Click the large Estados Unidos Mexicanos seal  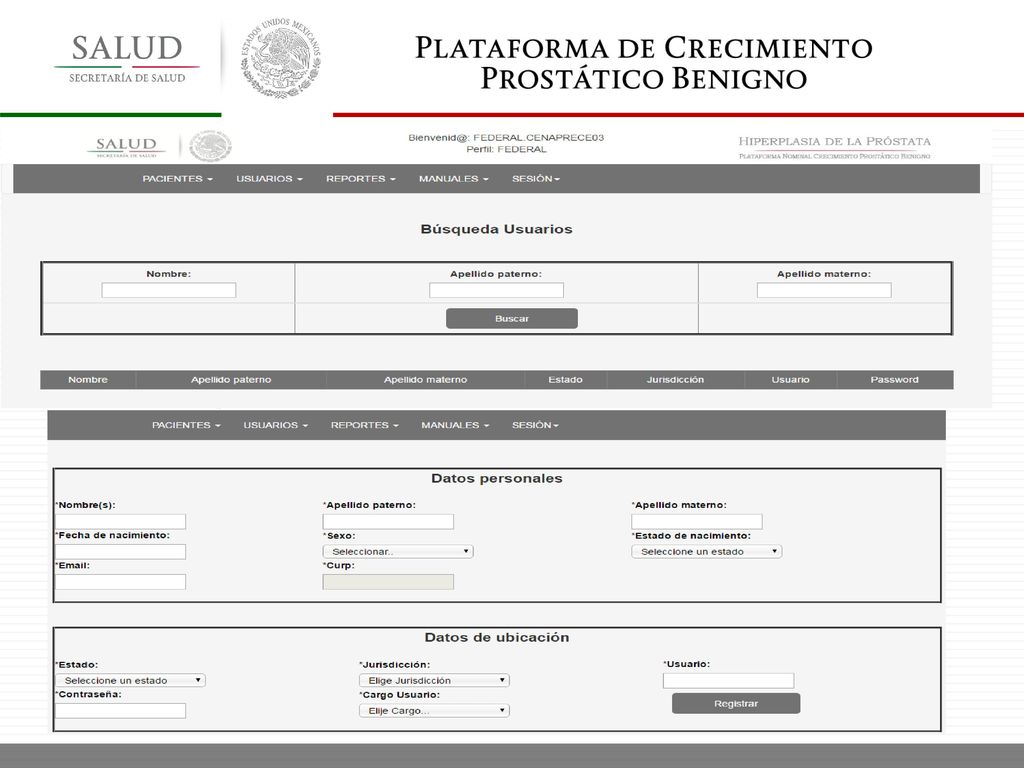[281, 58]
